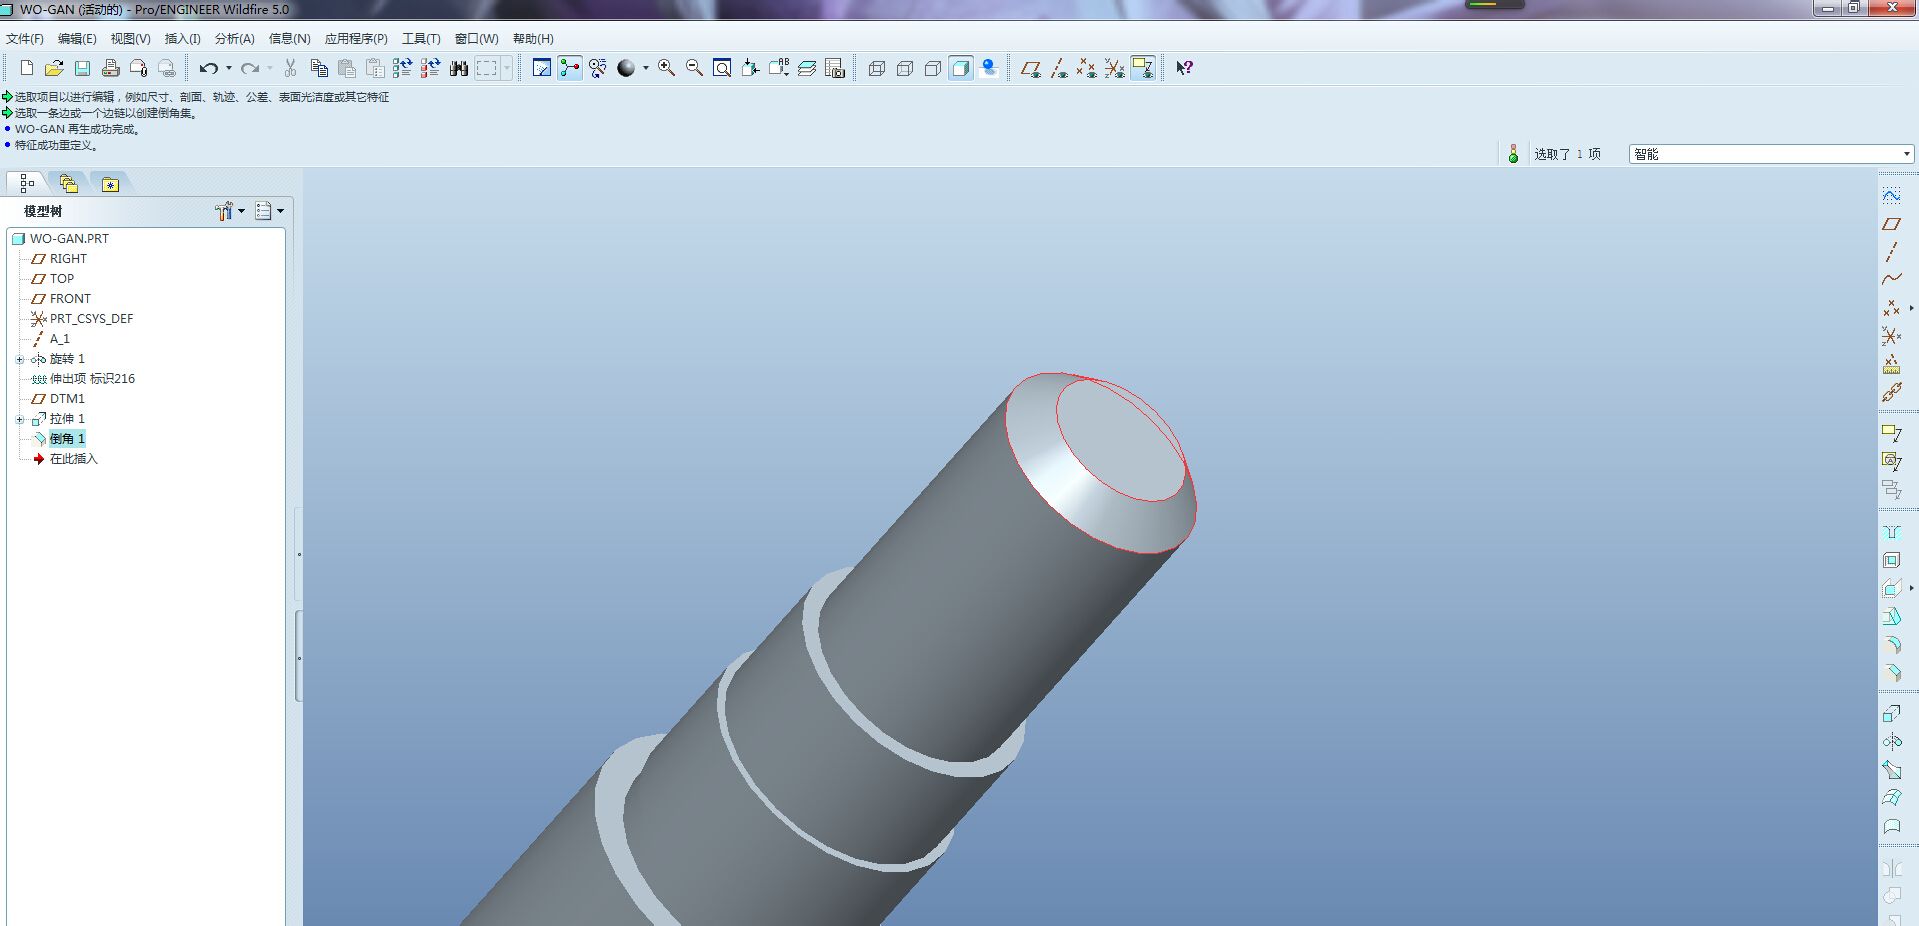Launch the Round tool
This screenshot has width=1919, height=926.
click(1891, 645)
